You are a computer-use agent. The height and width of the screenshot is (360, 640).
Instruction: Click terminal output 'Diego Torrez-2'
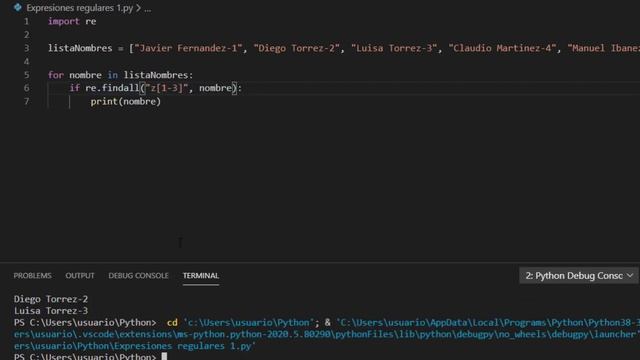pyautogui.click(x=51, y=299)
